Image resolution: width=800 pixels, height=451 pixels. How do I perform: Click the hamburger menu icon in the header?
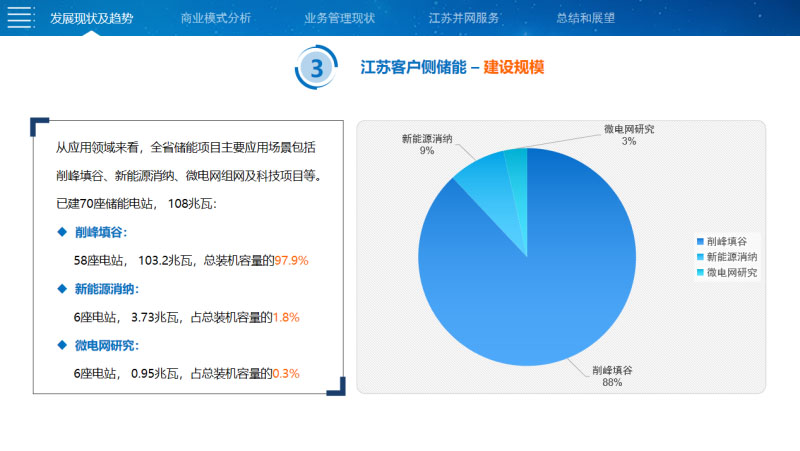[x=19, y=18]
